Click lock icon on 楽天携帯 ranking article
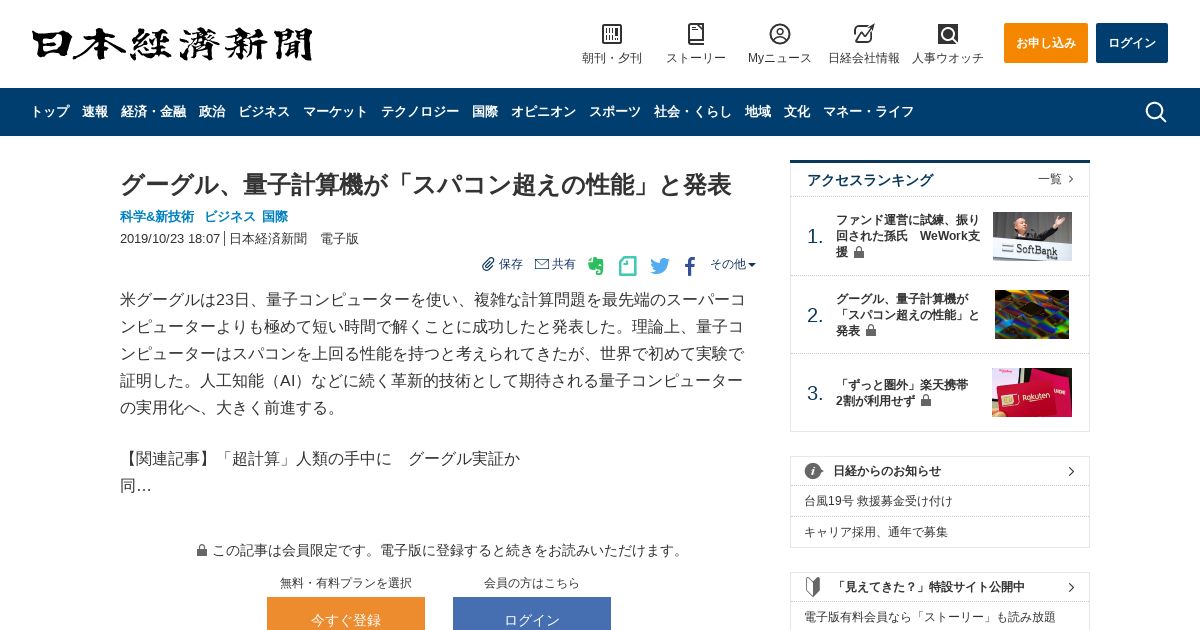 [926, 400]
